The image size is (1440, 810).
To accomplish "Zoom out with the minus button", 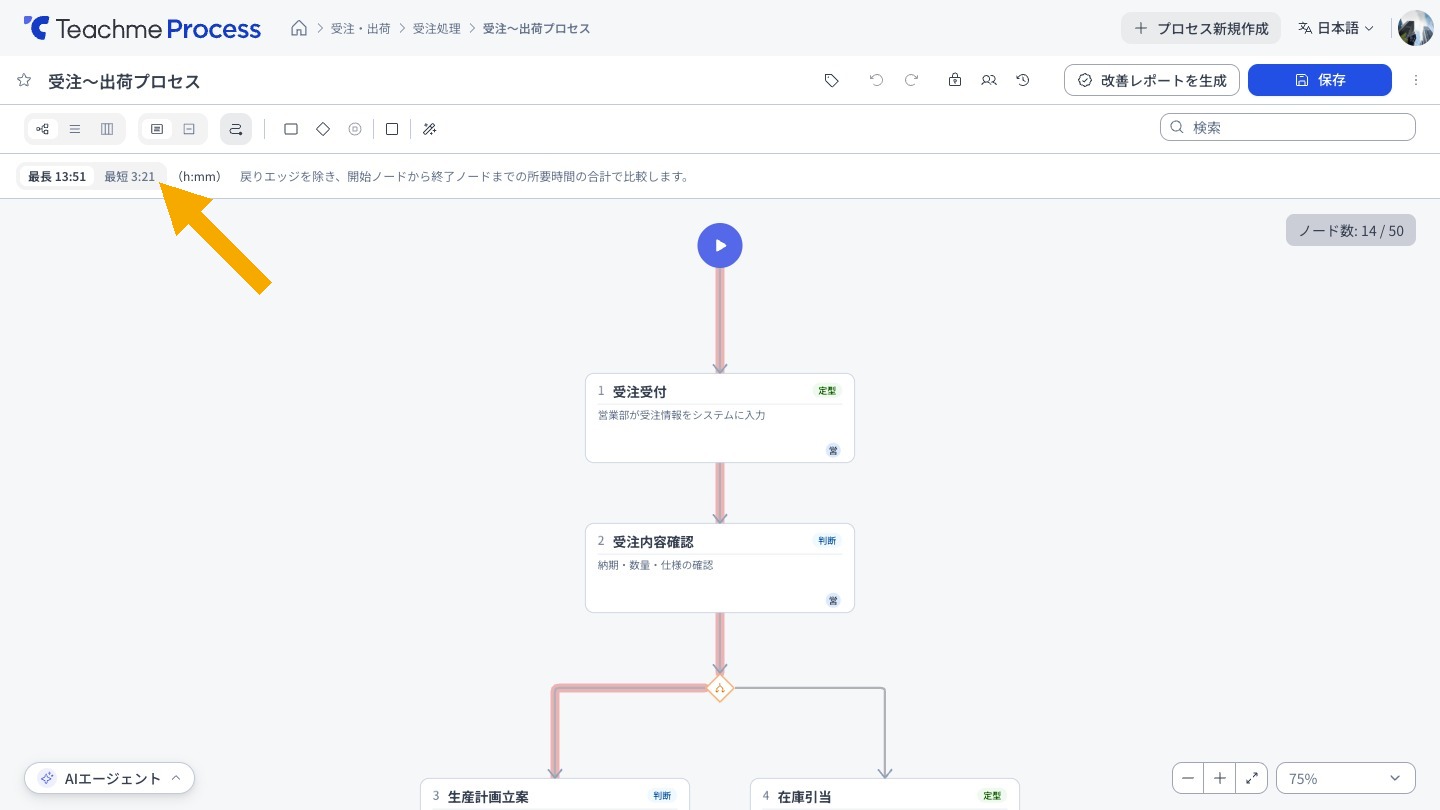I will pyautogui.click(x=1189, y=778).
